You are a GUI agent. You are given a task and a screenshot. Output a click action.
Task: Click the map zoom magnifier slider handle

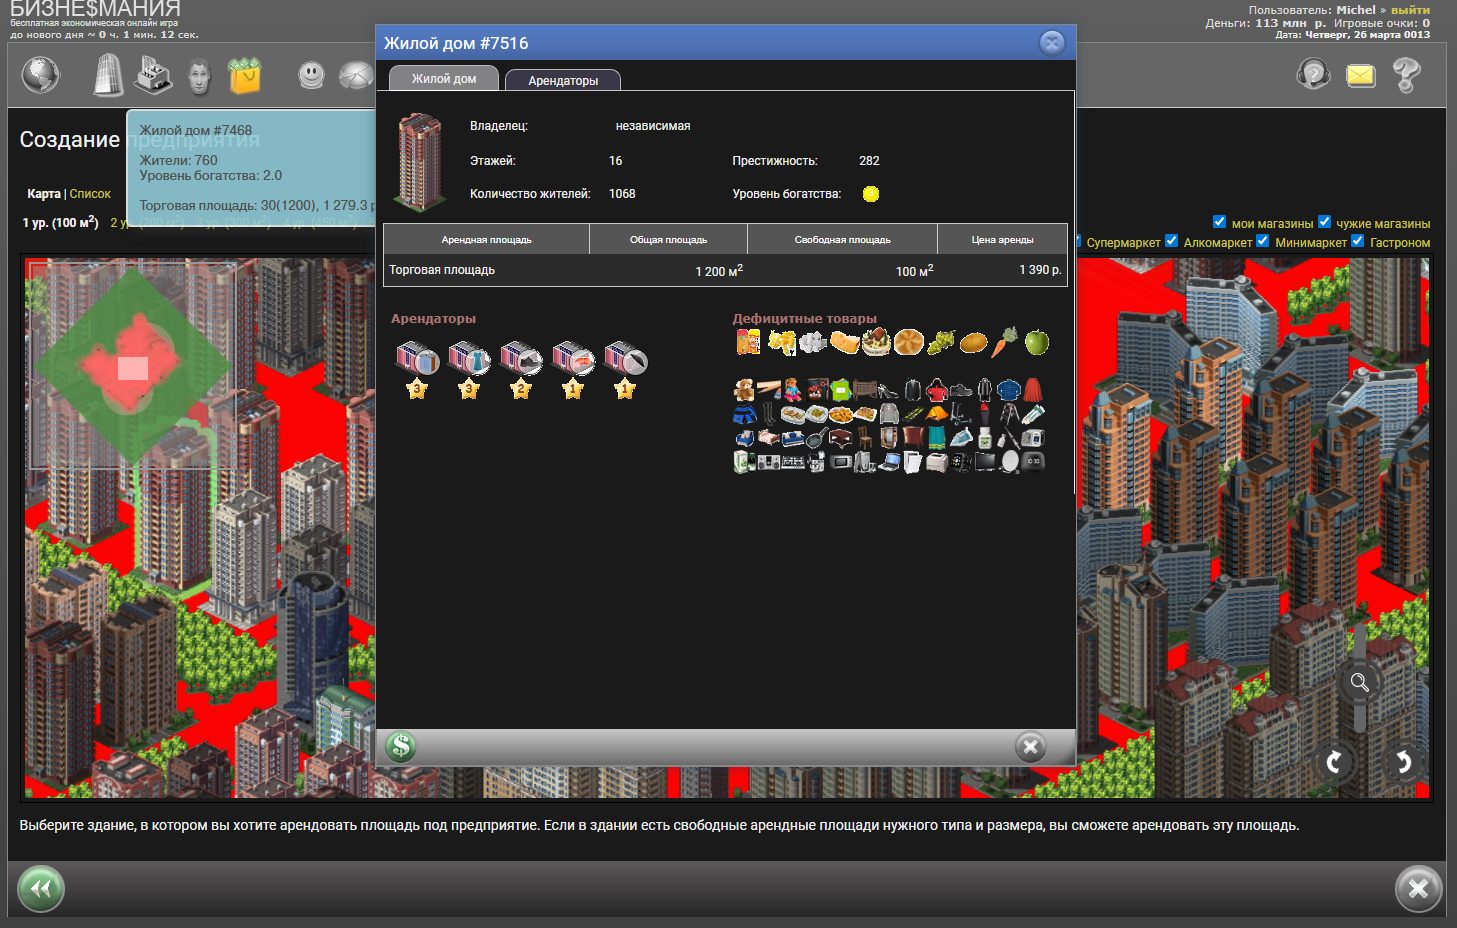pos(1359,682)
